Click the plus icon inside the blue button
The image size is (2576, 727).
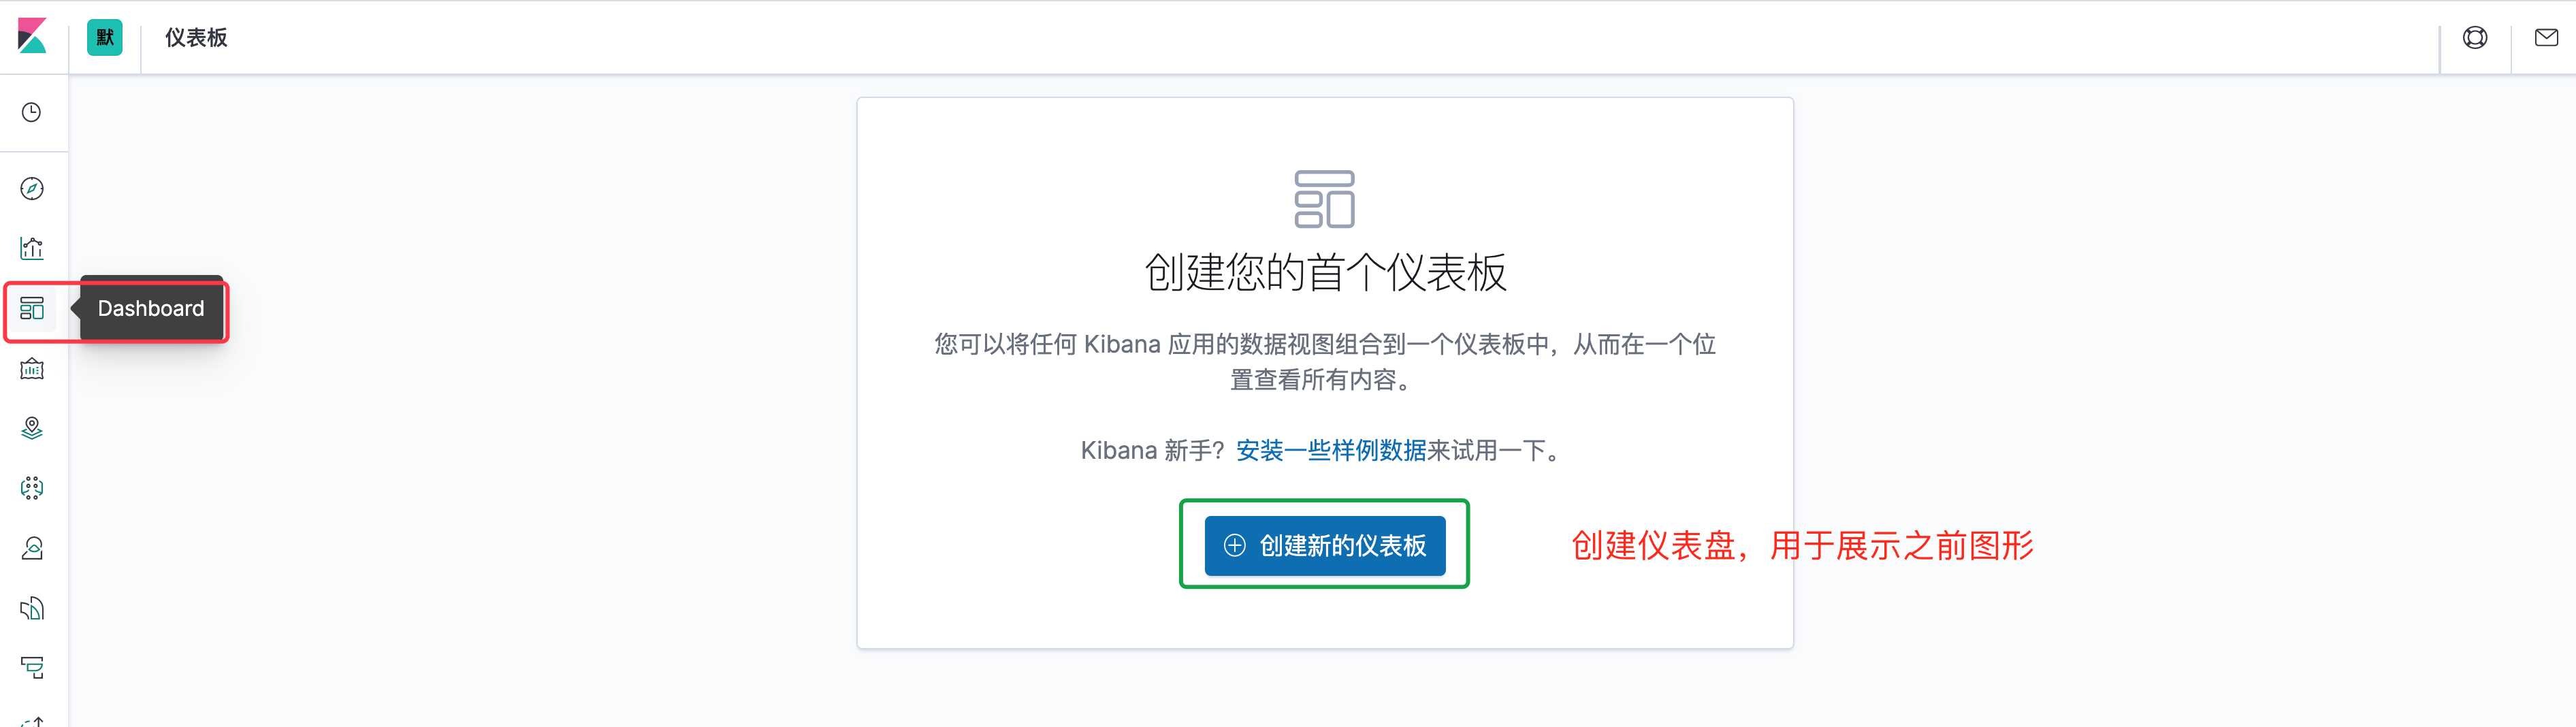coord(1233,546)
